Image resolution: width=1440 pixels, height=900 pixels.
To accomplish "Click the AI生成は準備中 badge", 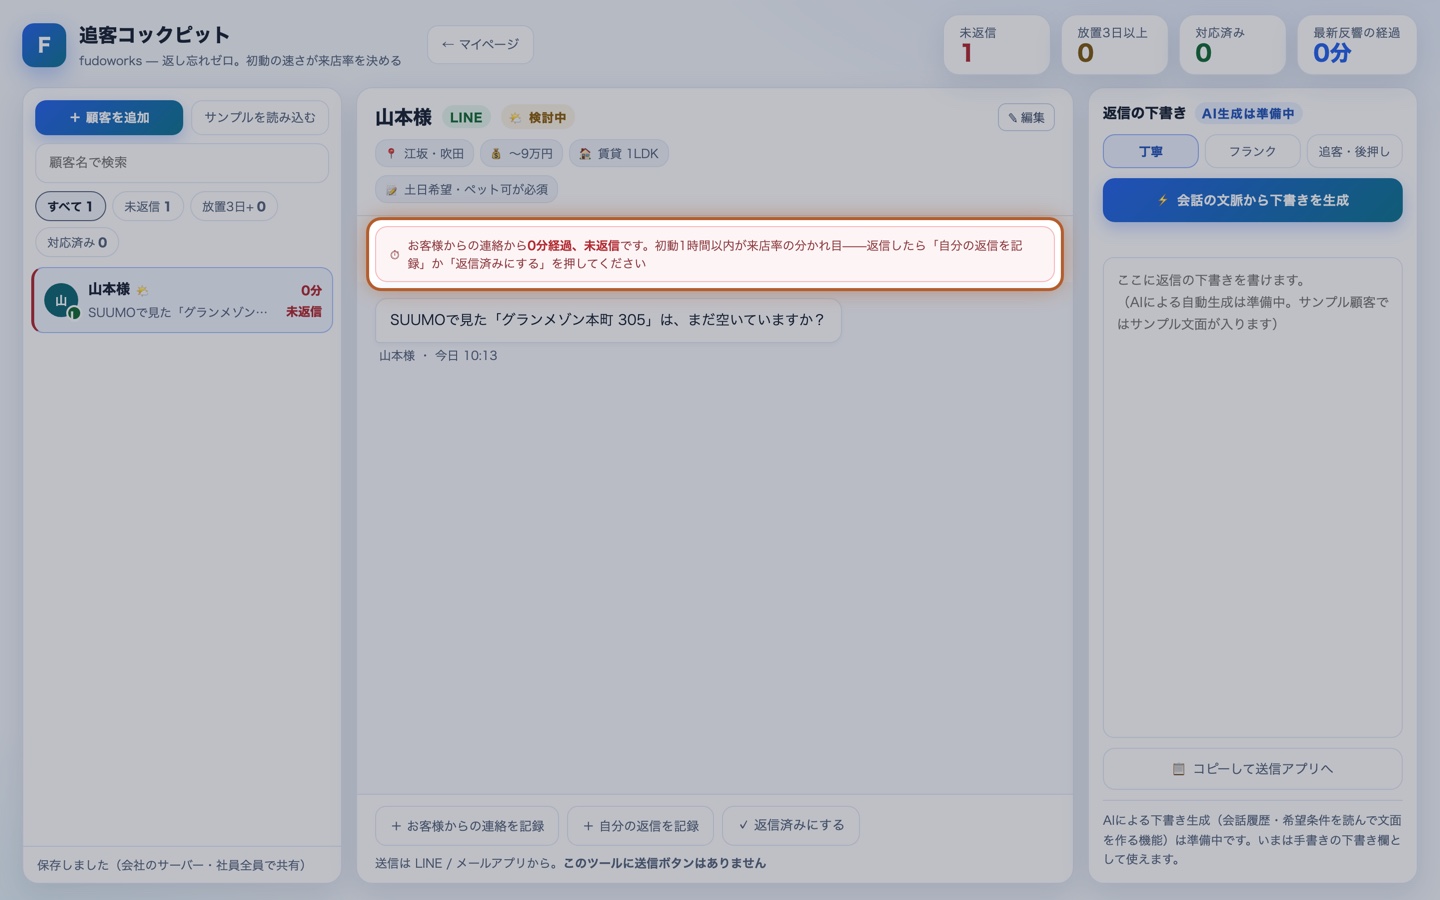I will 1248,113.
